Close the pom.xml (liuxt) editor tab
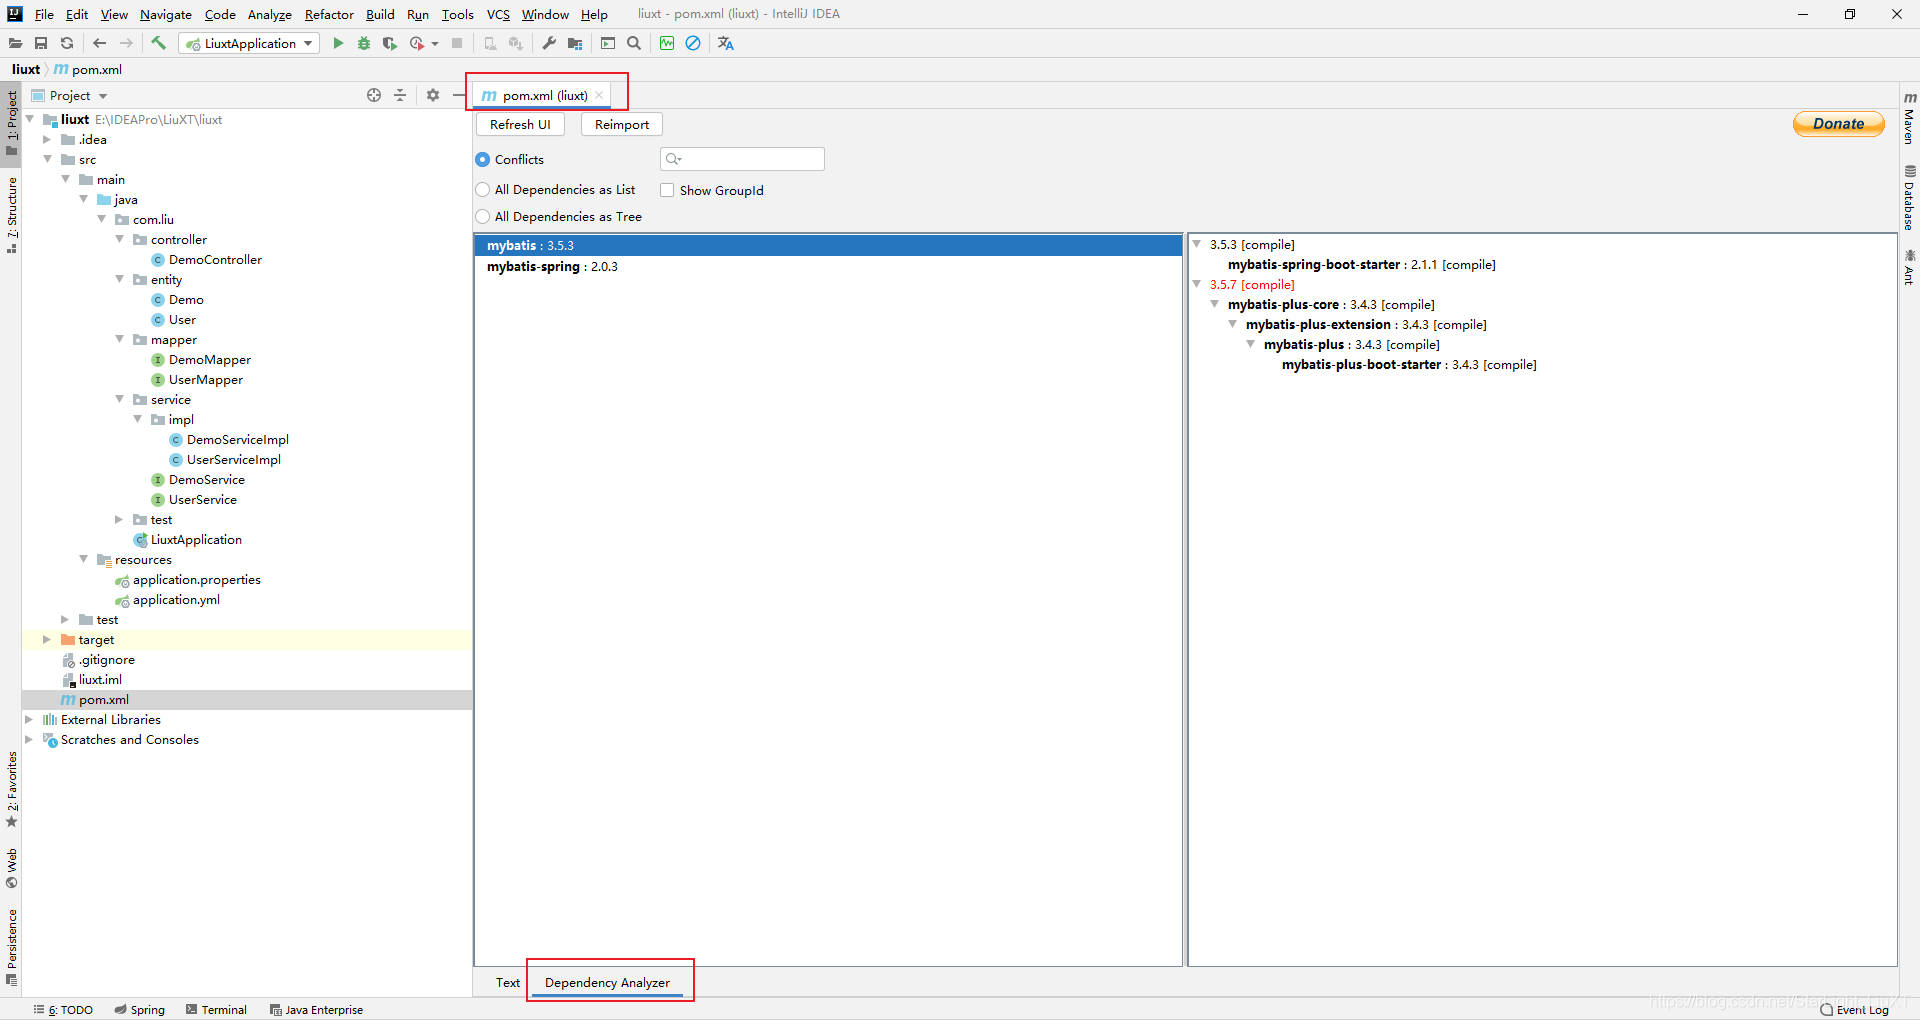1920x1020 pixels. [x=599, y=96]
